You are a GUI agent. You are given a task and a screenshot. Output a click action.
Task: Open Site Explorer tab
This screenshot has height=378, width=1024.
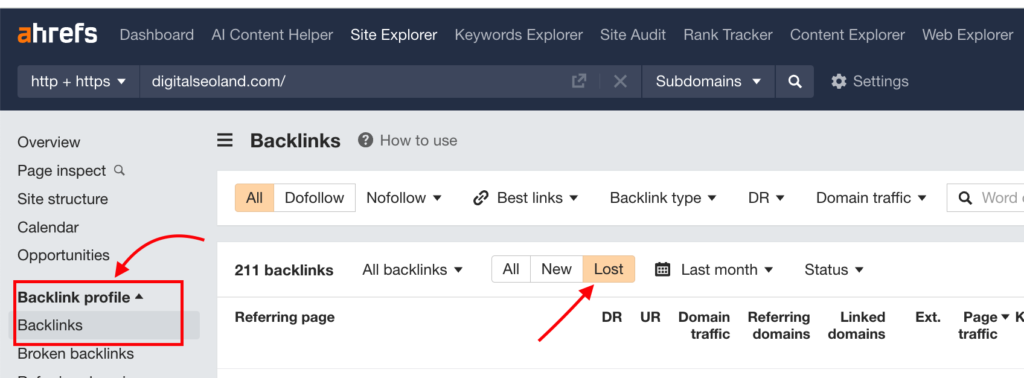coord(394,35)
